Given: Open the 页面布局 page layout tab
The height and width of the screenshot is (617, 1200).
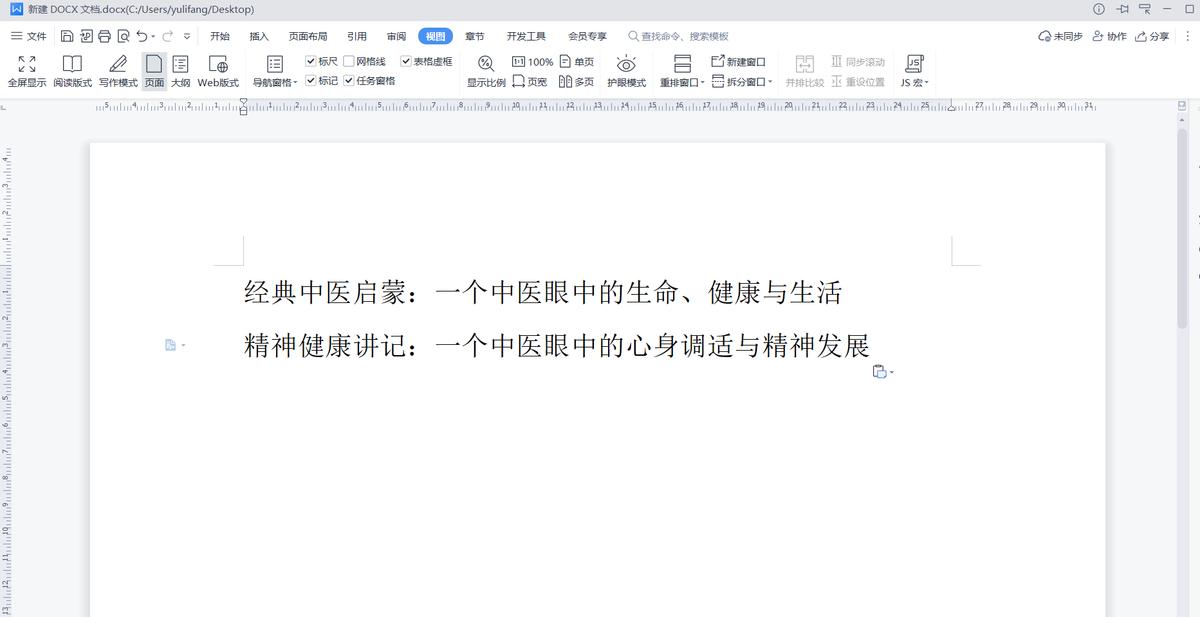Looking at the screenshot, I should [308, 35].
